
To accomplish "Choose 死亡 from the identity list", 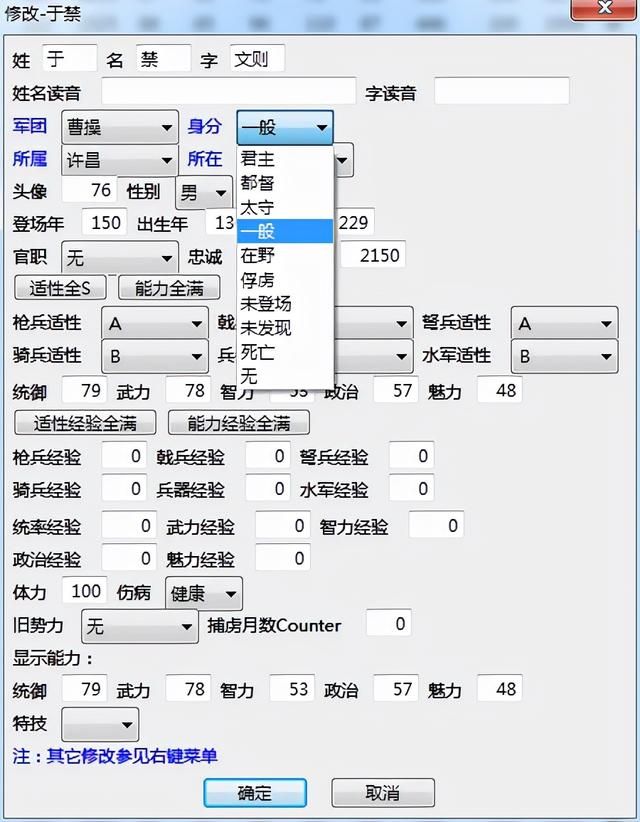I will click(285, 352).
